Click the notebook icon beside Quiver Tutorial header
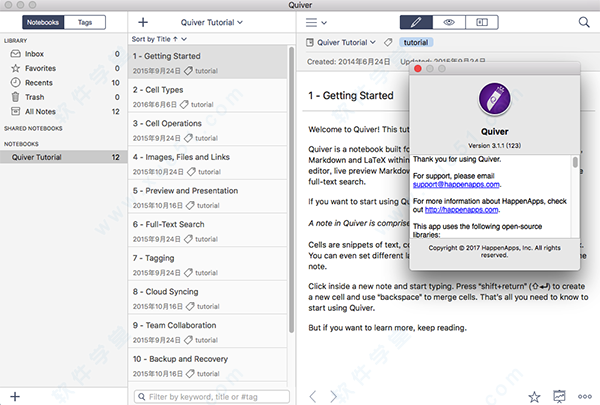This screenshot has width=600, height=405. [x=310, y=42]
